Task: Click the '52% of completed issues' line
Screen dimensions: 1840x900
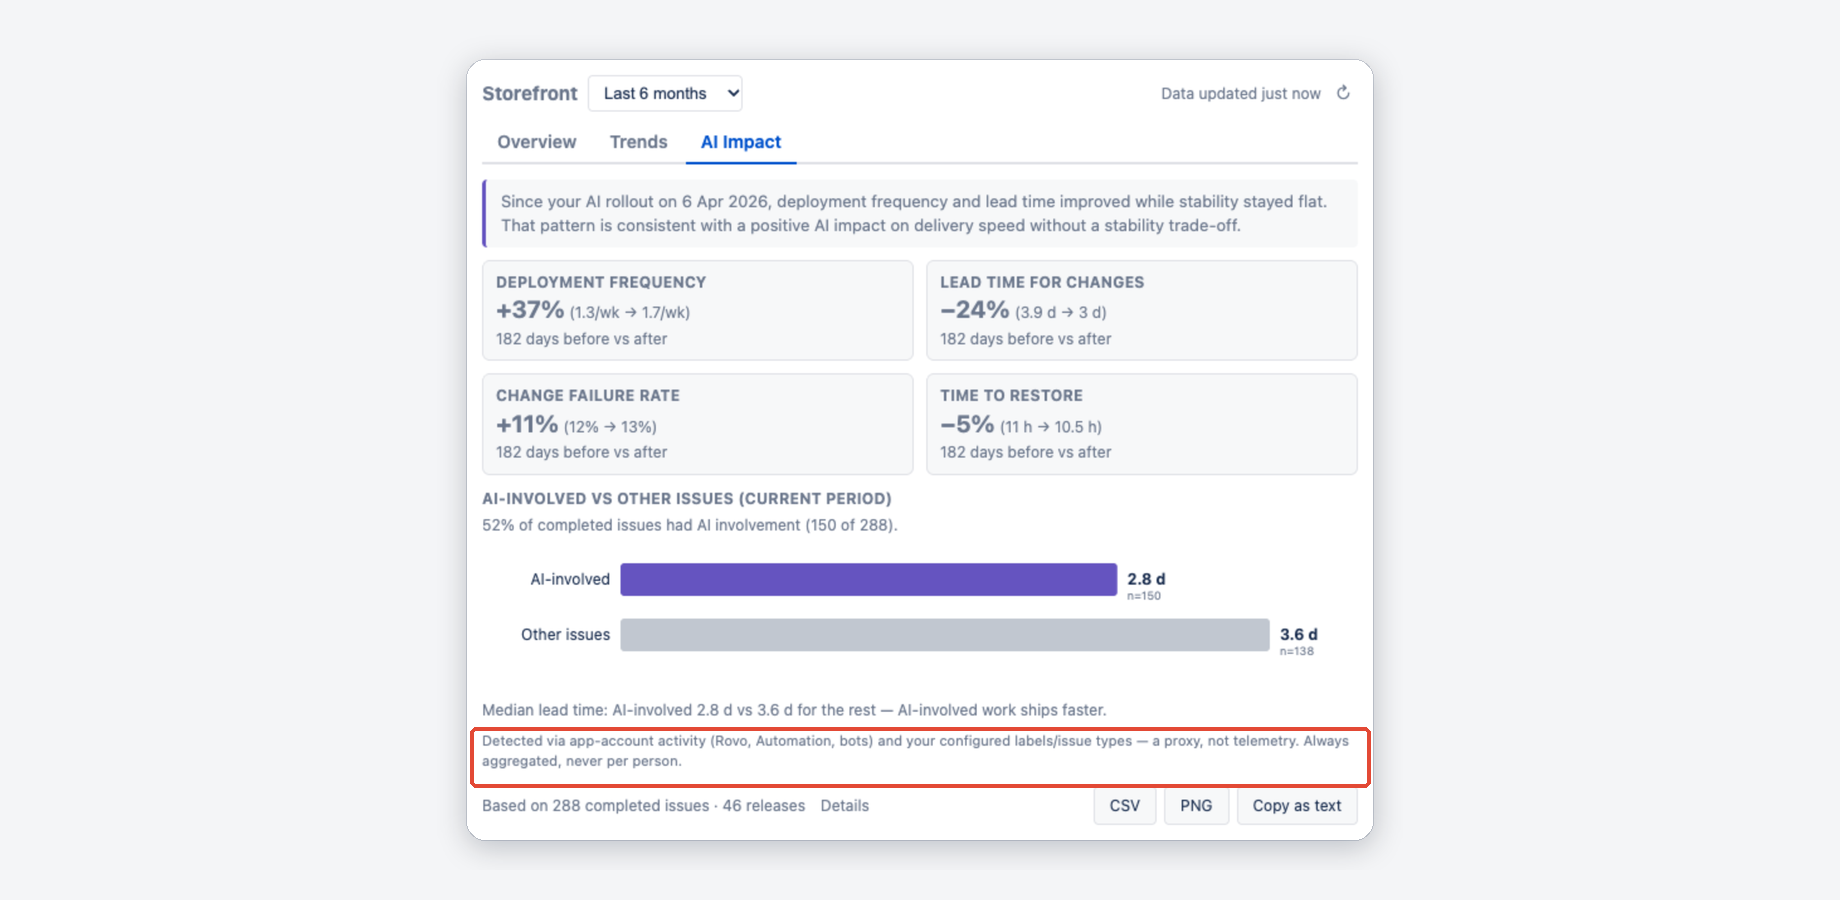Action: pyautogui.click(x=690, y=525)
